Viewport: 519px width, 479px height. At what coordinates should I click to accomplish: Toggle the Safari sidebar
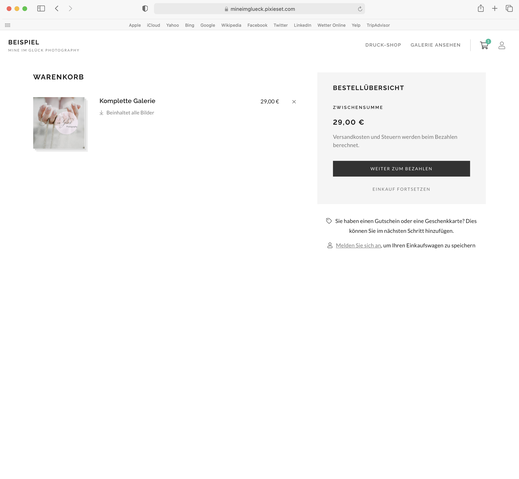[x=41, y=9]
